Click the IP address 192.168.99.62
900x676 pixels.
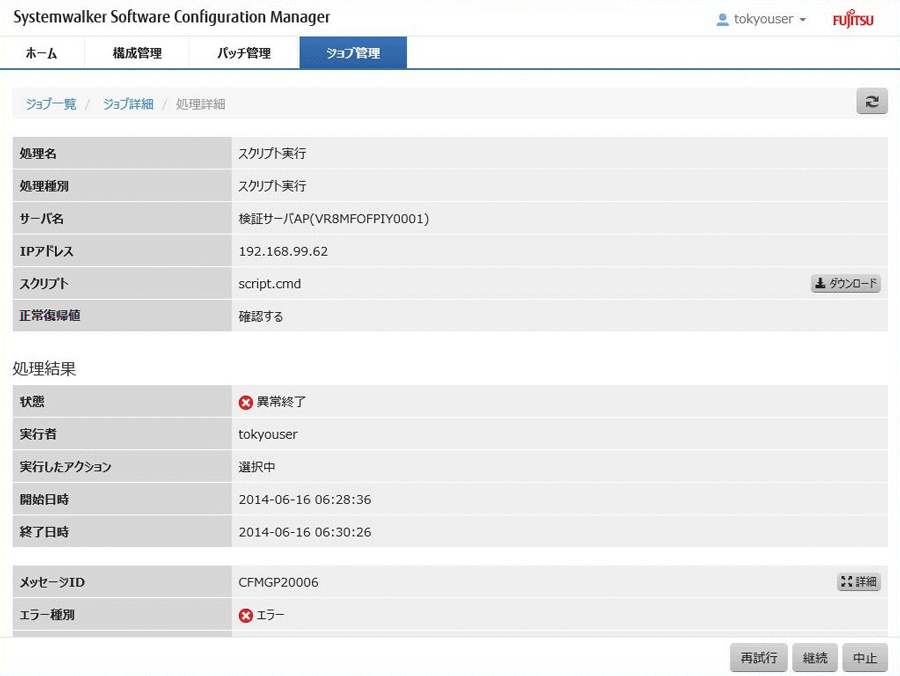coord(283,251)
